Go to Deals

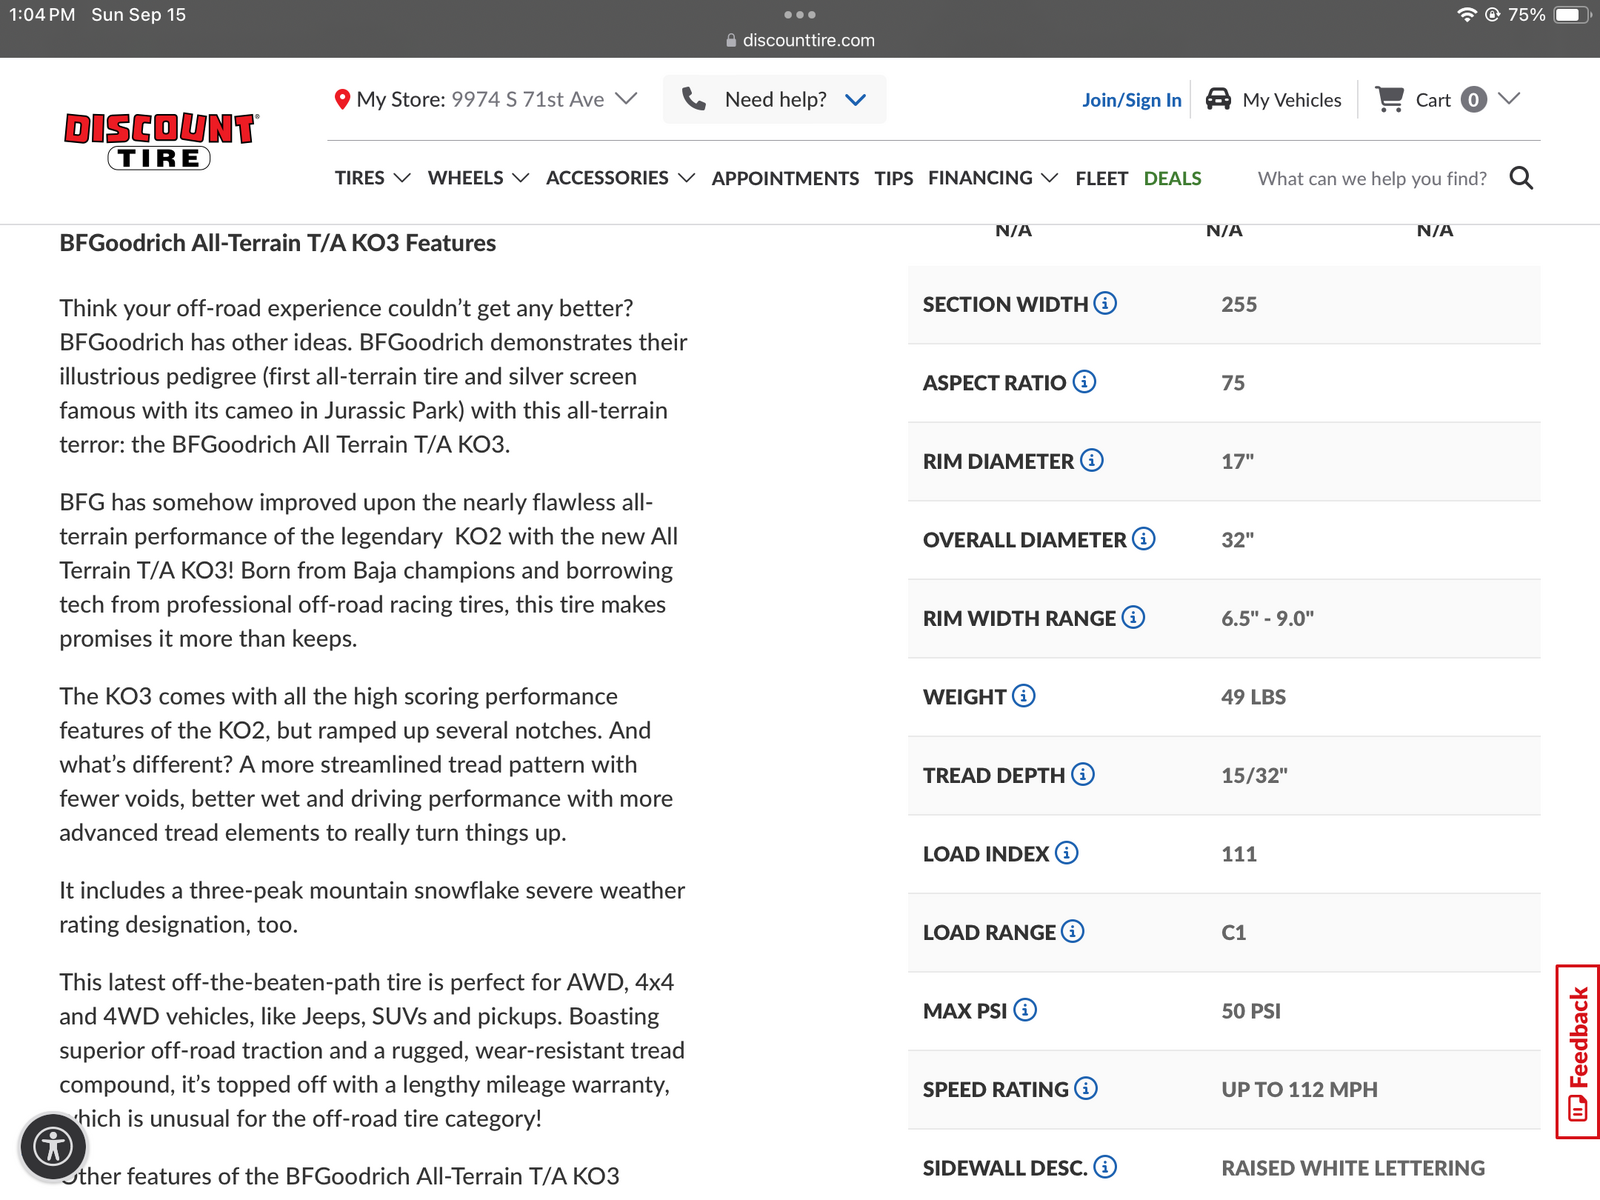tap(1173, 178)
